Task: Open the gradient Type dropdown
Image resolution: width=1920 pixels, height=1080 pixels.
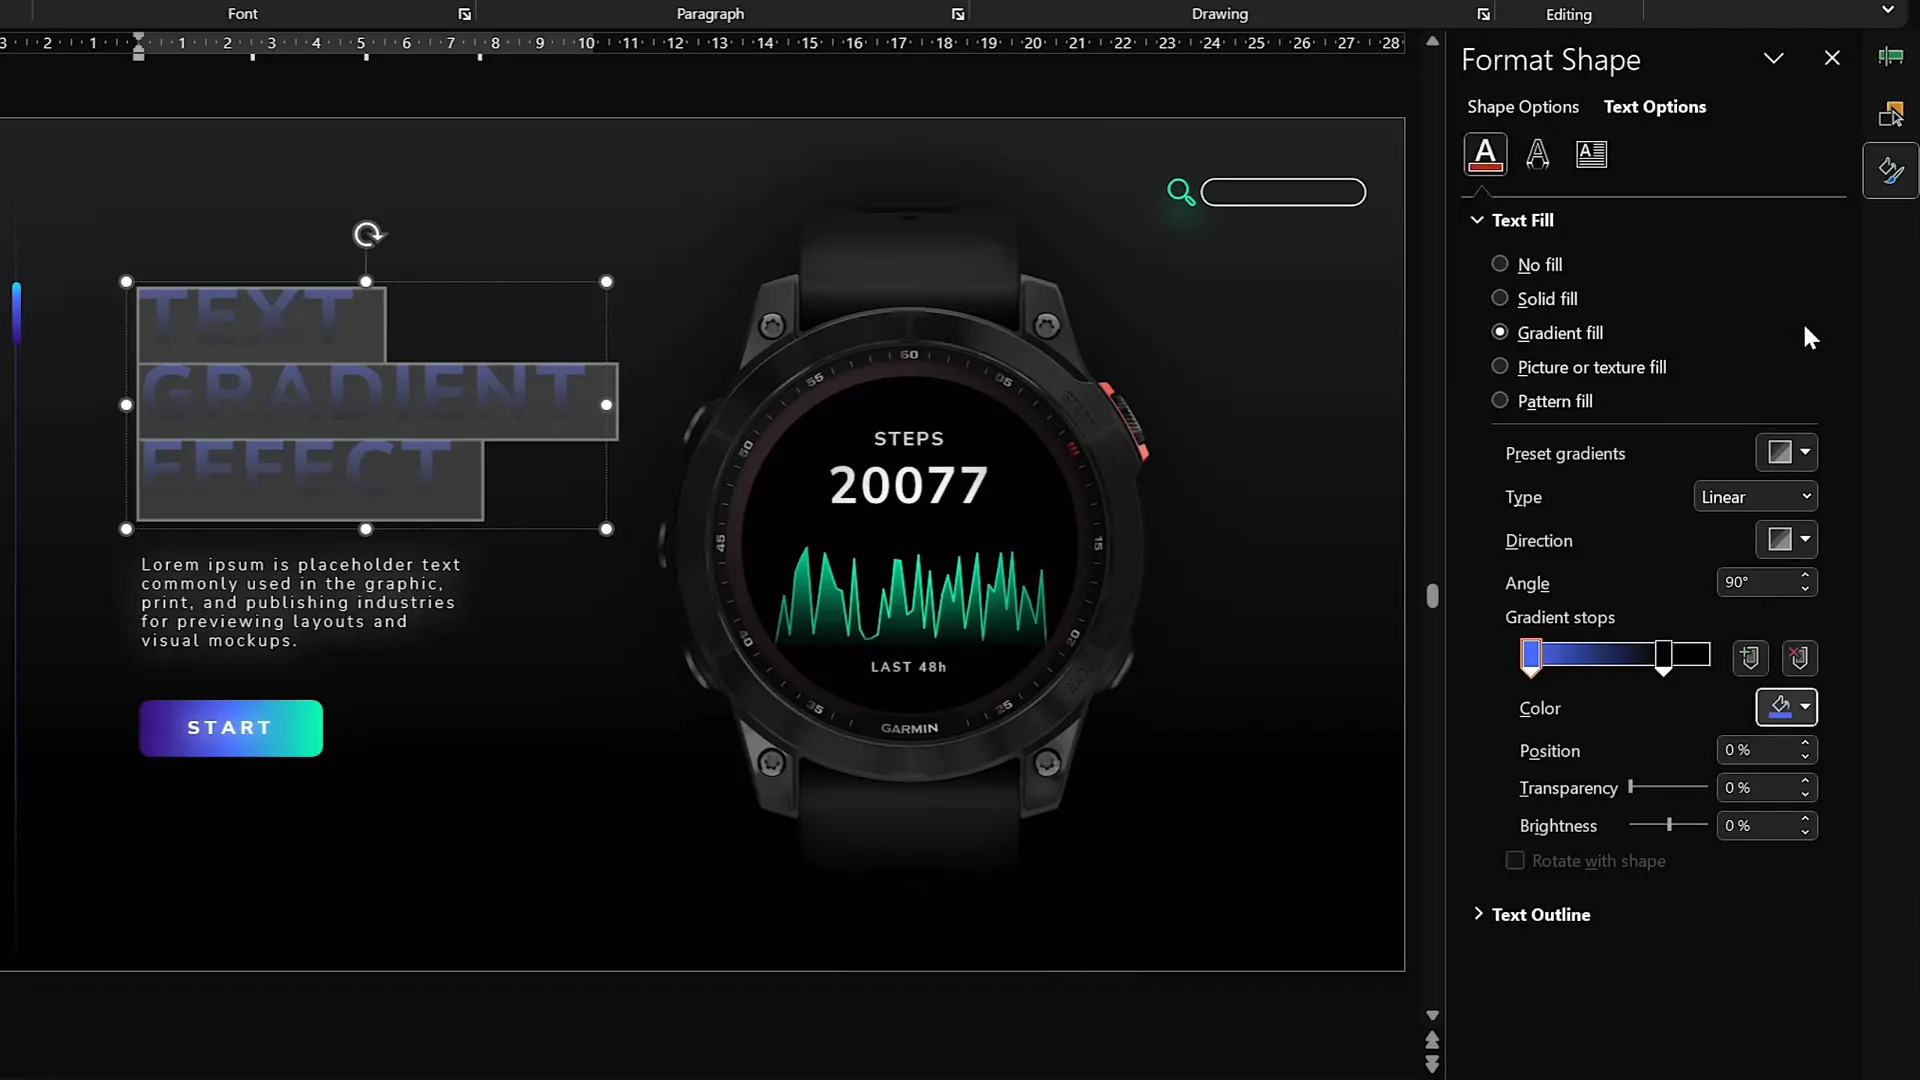Action: (x=1756, y=497)
